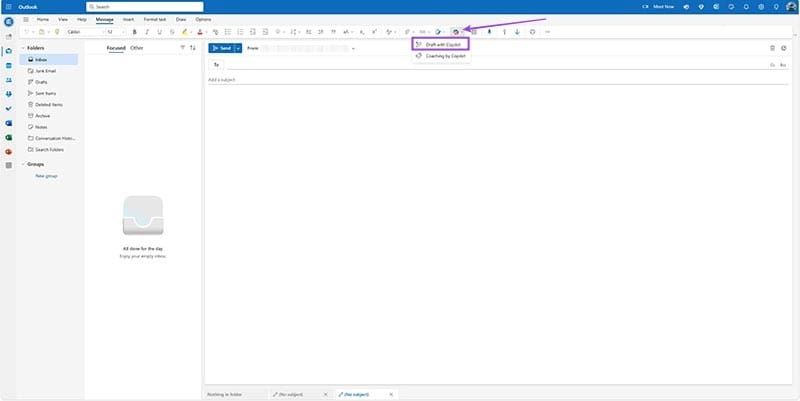This screenshot has width=800, height=401.
Task: Open Settings gear in header
Action: 761,7
